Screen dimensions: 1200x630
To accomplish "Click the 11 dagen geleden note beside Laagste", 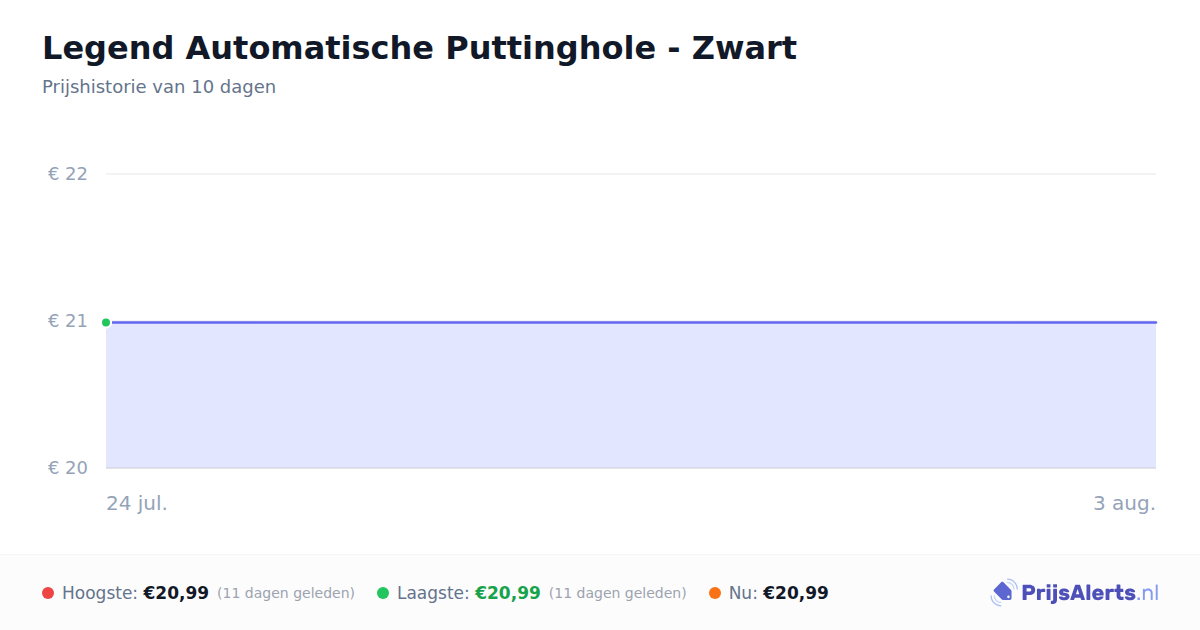I will [x=618, y=593].
